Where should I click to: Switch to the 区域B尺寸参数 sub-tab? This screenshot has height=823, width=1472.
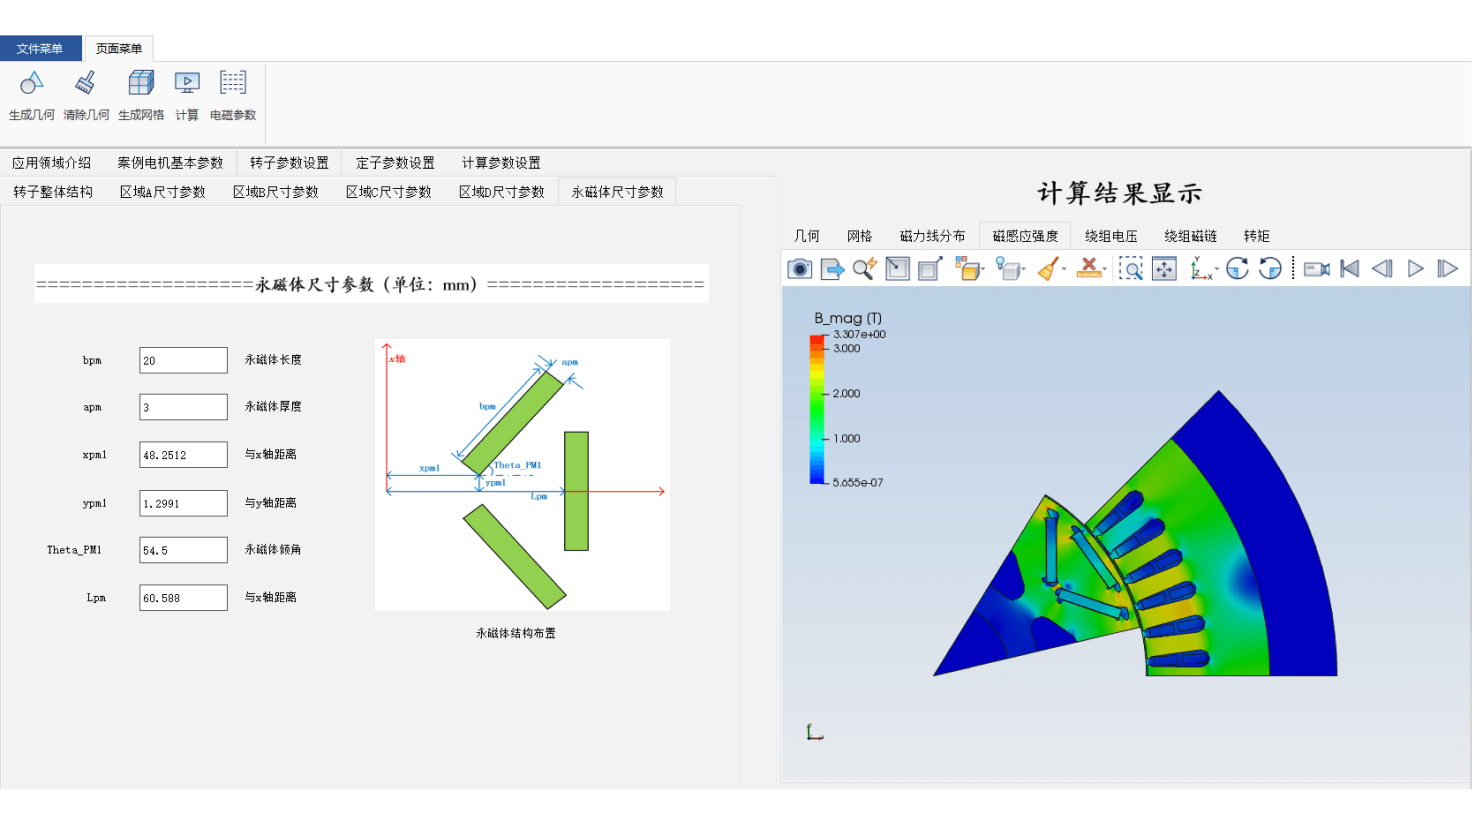pos(276,191)
